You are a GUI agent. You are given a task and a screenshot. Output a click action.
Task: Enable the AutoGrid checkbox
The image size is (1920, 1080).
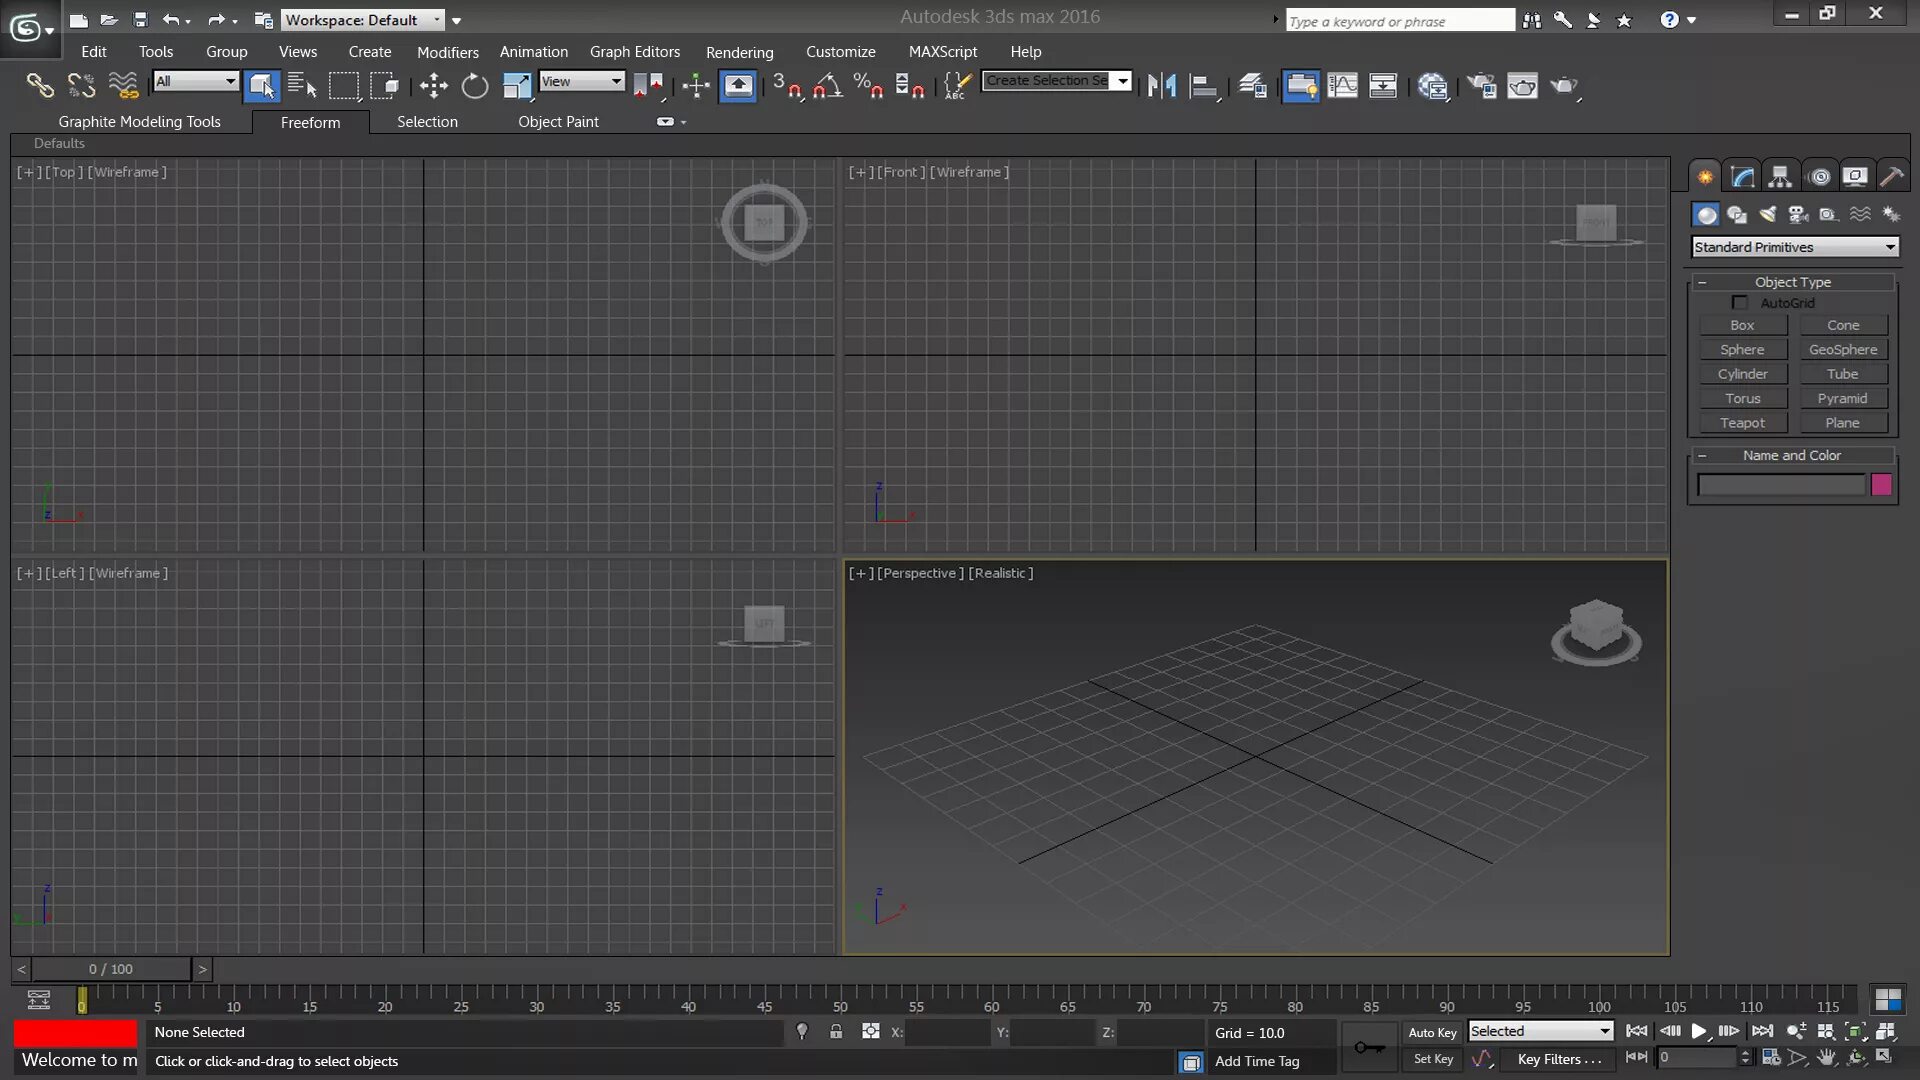[x=1740, y=303]
